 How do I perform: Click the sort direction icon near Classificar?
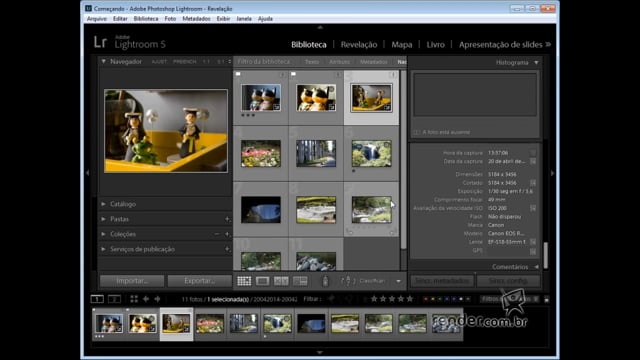tap(348, 281)
